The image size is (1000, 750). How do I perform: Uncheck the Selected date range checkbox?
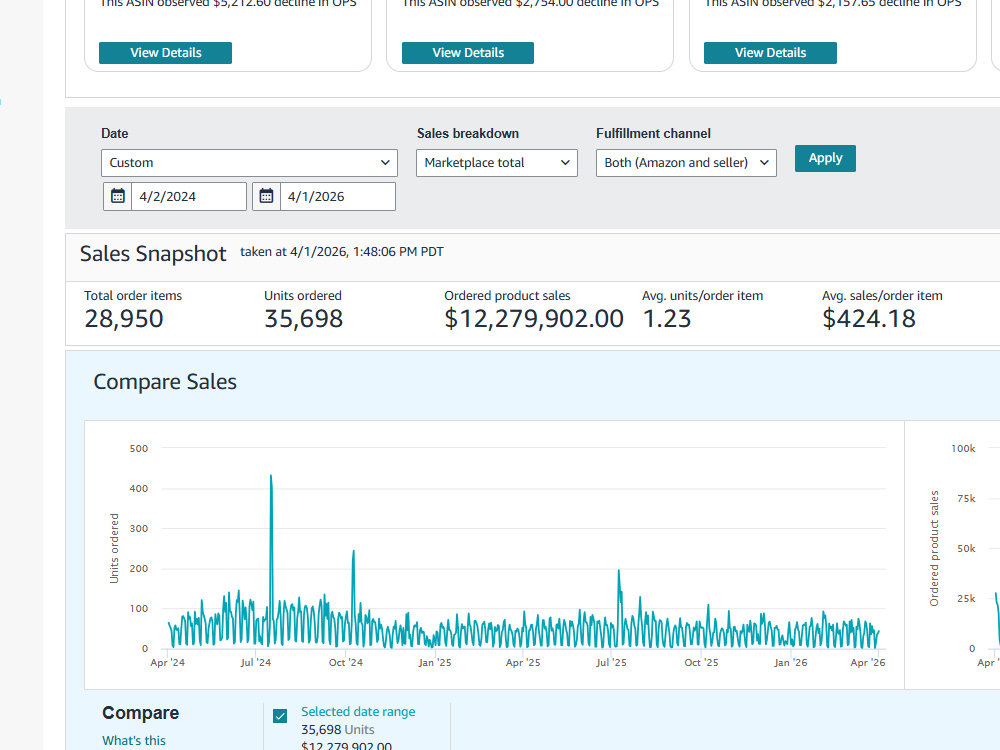click(280, 716)
